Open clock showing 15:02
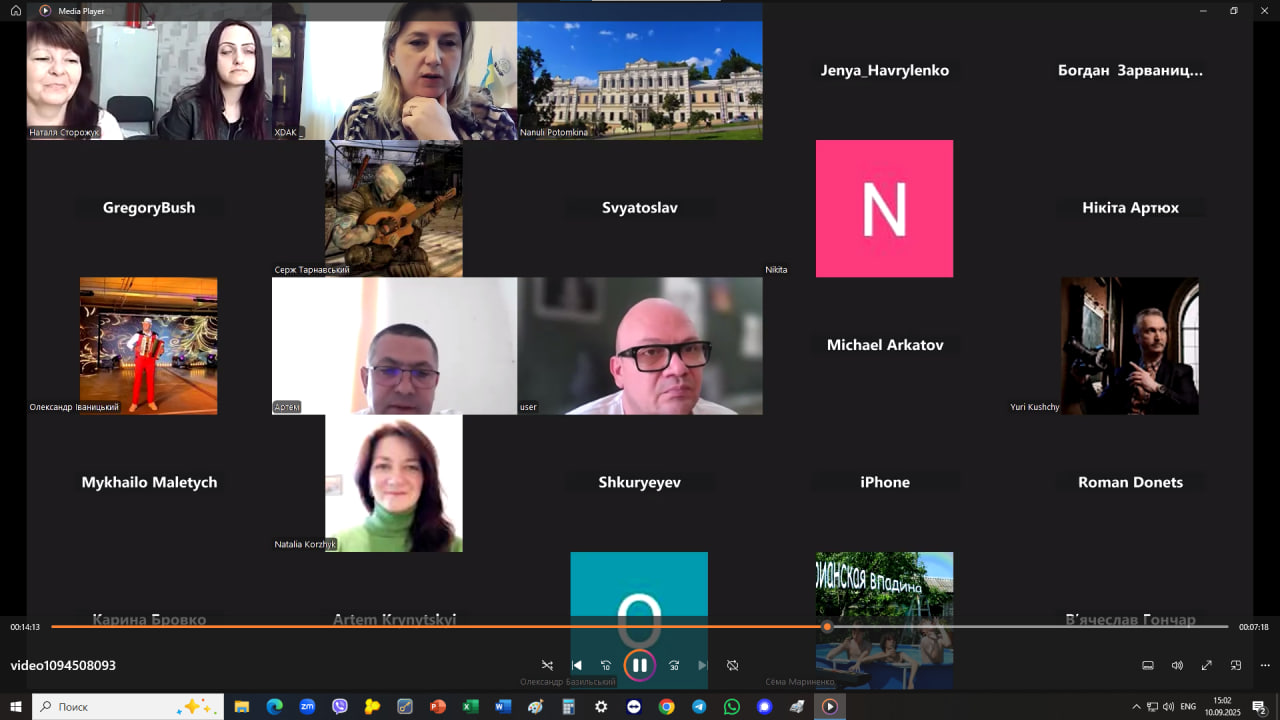The height and width of the screenshot is (720, 1280). (1222, 707)
